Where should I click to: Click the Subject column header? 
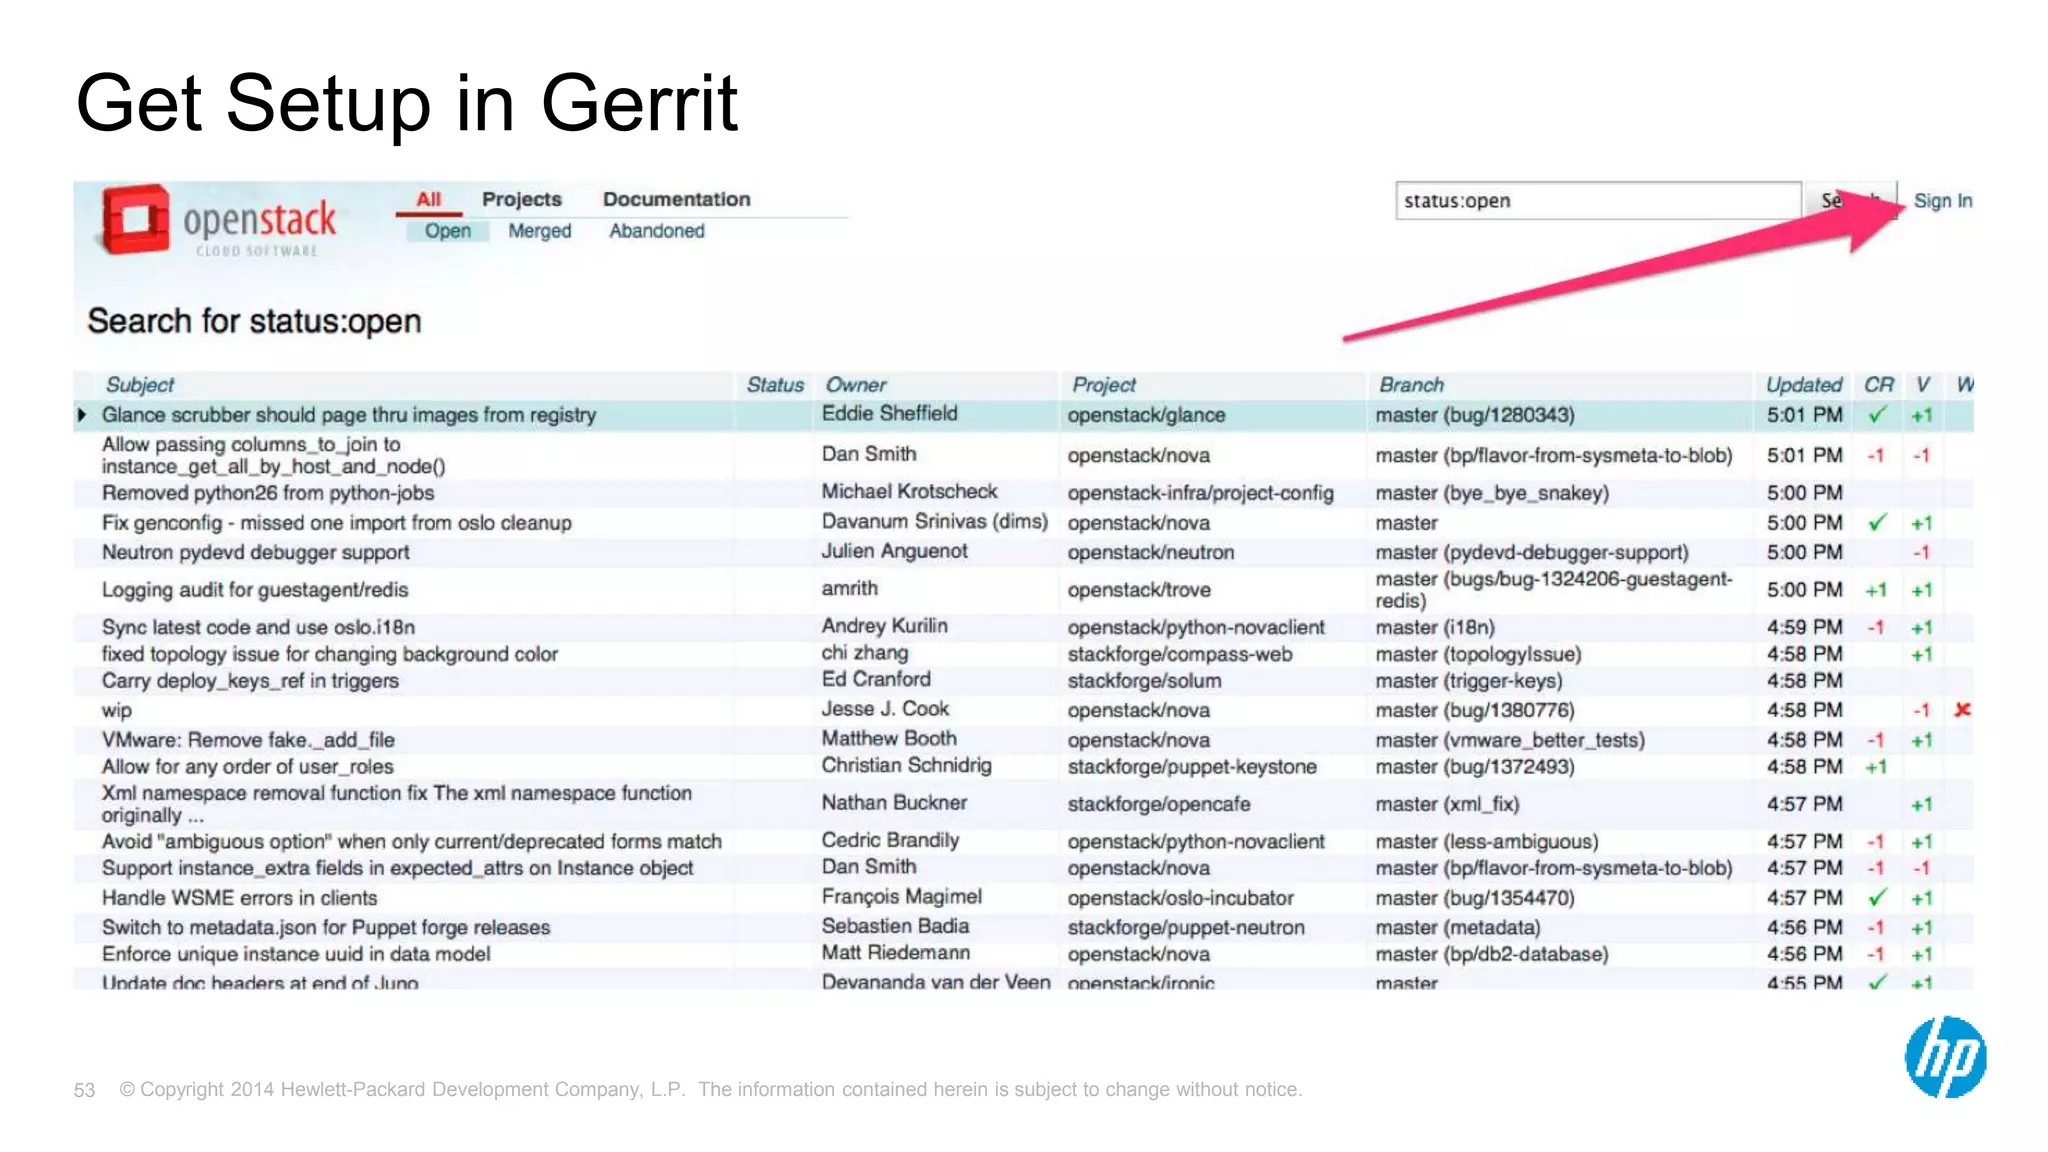tap(139, 385)
